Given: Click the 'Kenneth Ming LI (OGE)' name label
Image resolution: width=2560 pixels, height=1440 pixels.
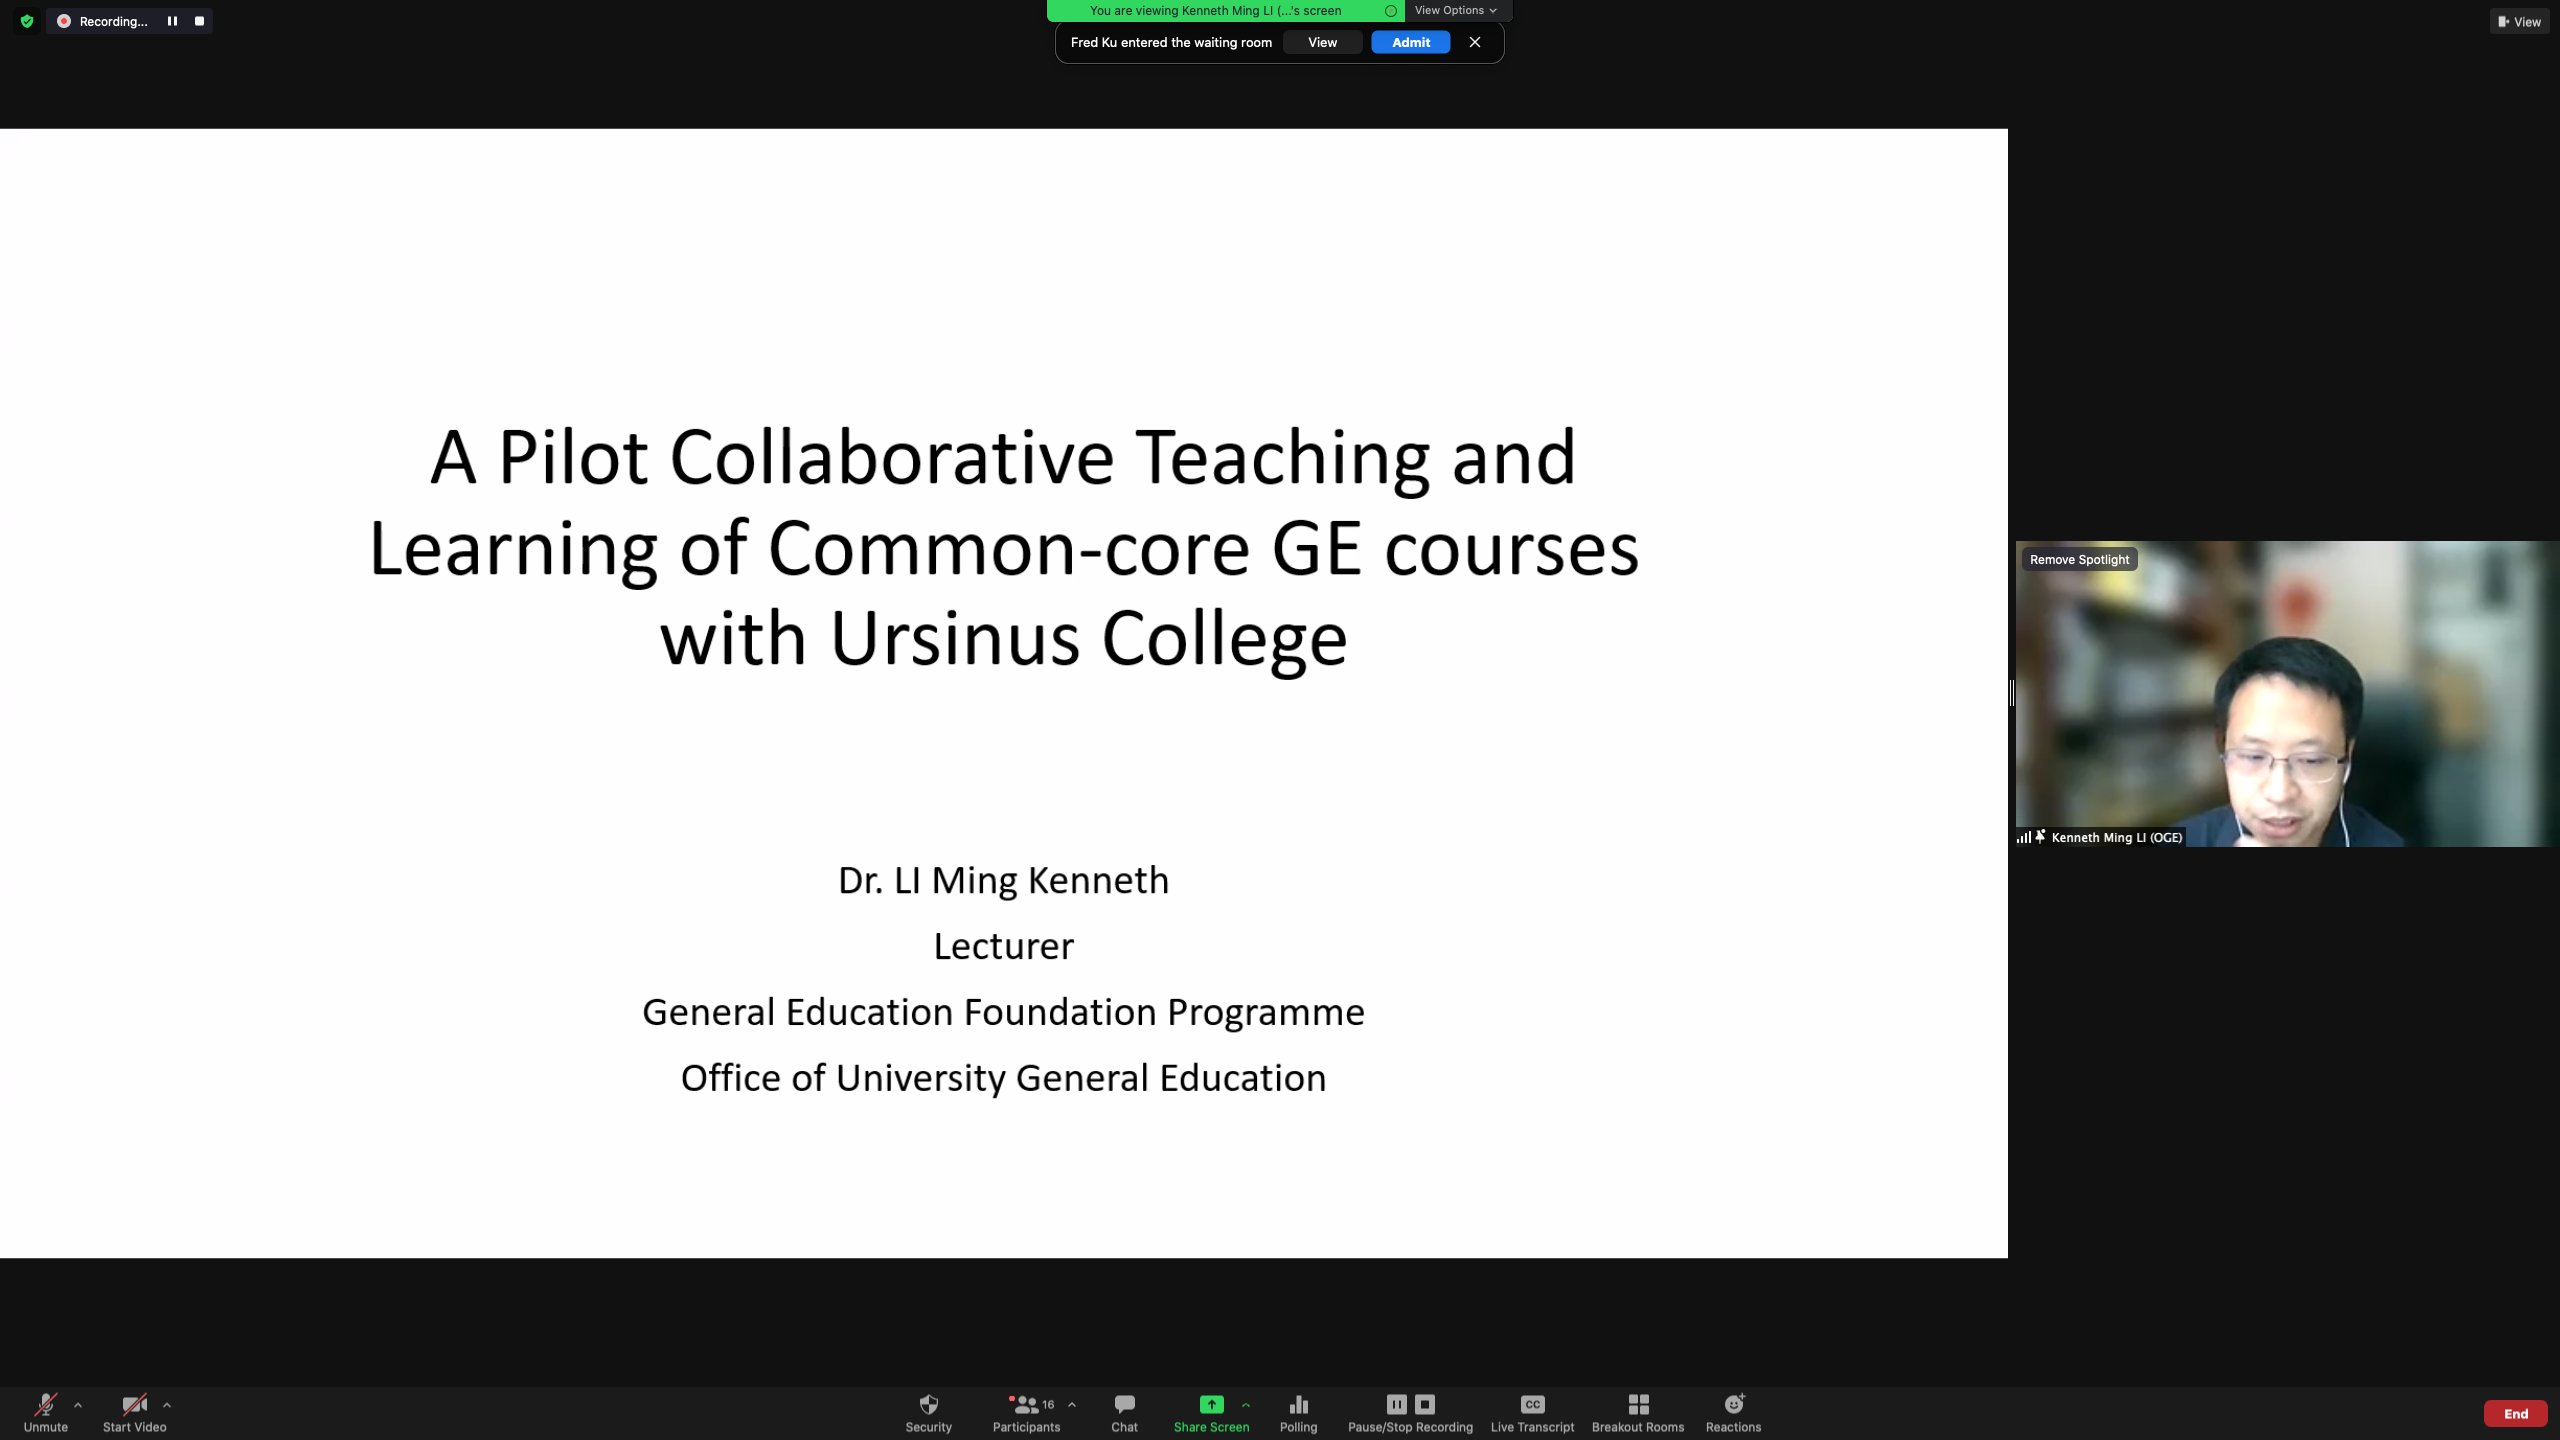Looking at the screenshot, I should [x=2116, y=838].
